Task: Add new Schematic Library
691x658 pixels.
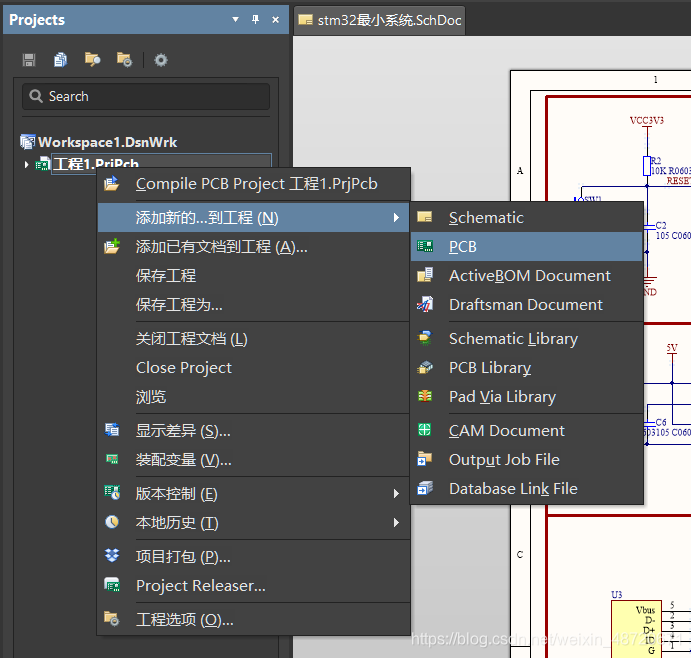Action: [527, 339]
